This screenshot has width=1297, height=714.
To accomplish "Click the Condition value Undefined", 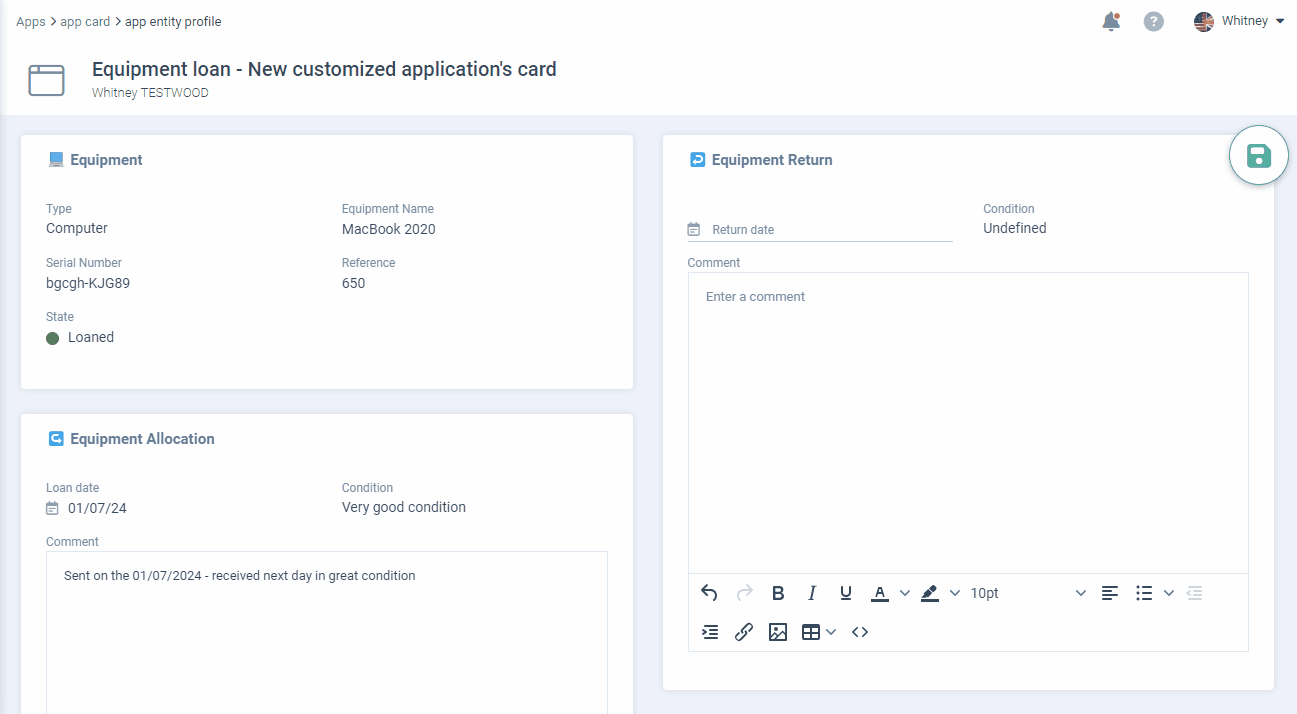I will point(1015,228).
